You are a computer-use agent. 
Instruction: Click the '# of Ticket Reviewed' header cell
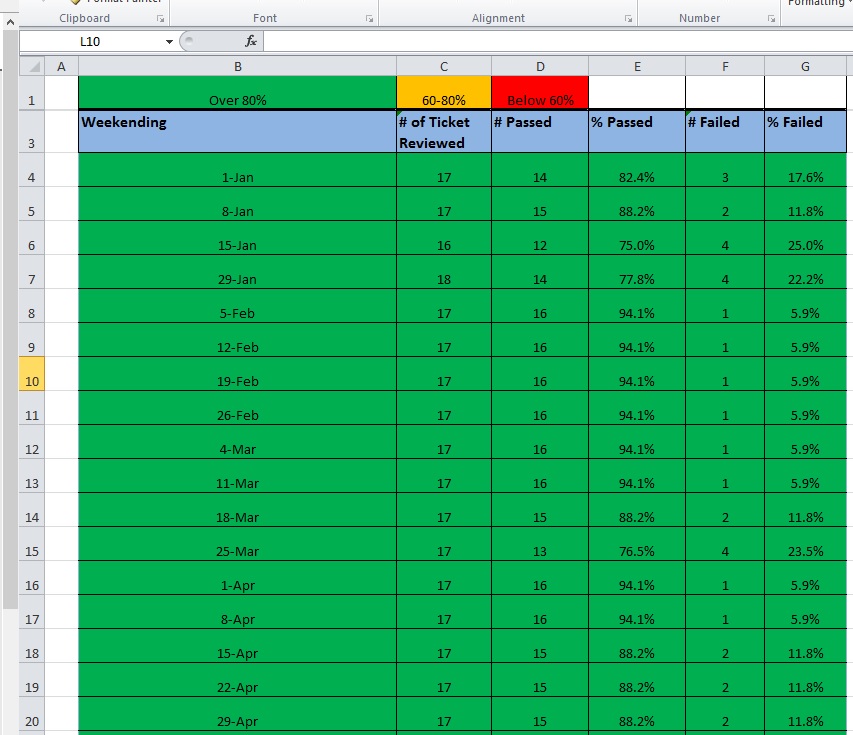444,132
